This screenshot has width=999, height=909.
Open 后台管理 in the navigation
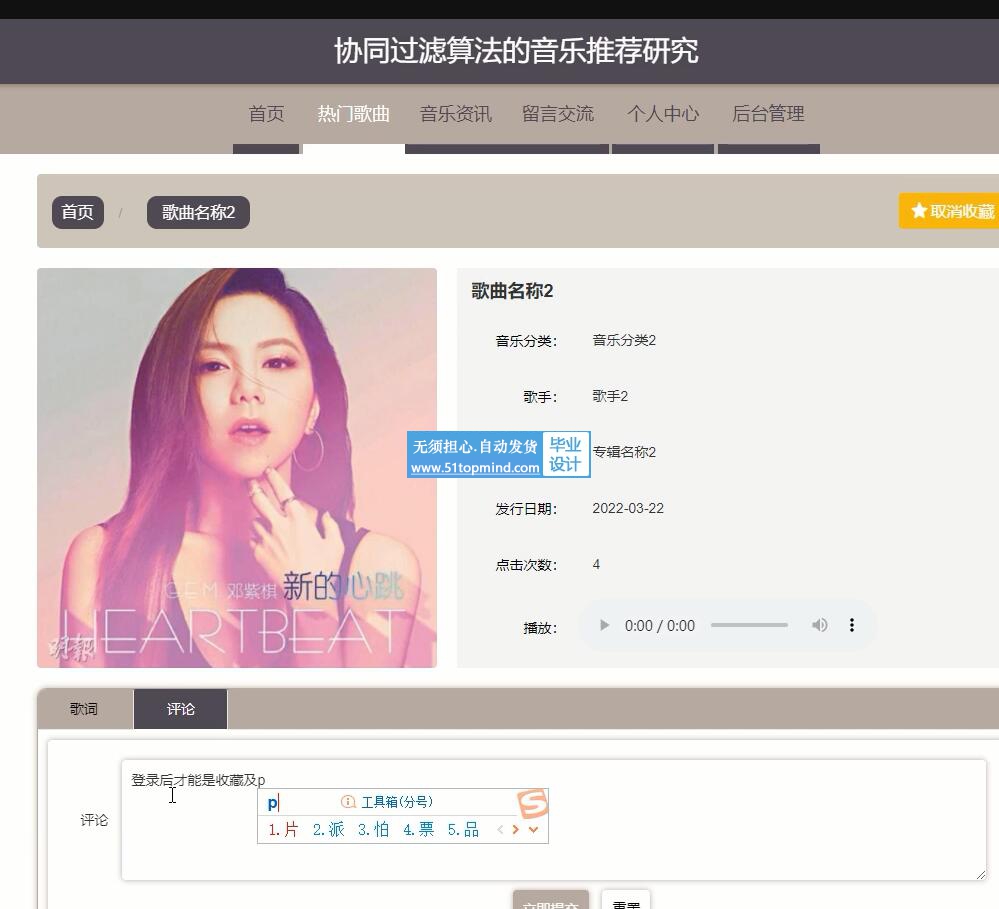click(x=768, y=114)
